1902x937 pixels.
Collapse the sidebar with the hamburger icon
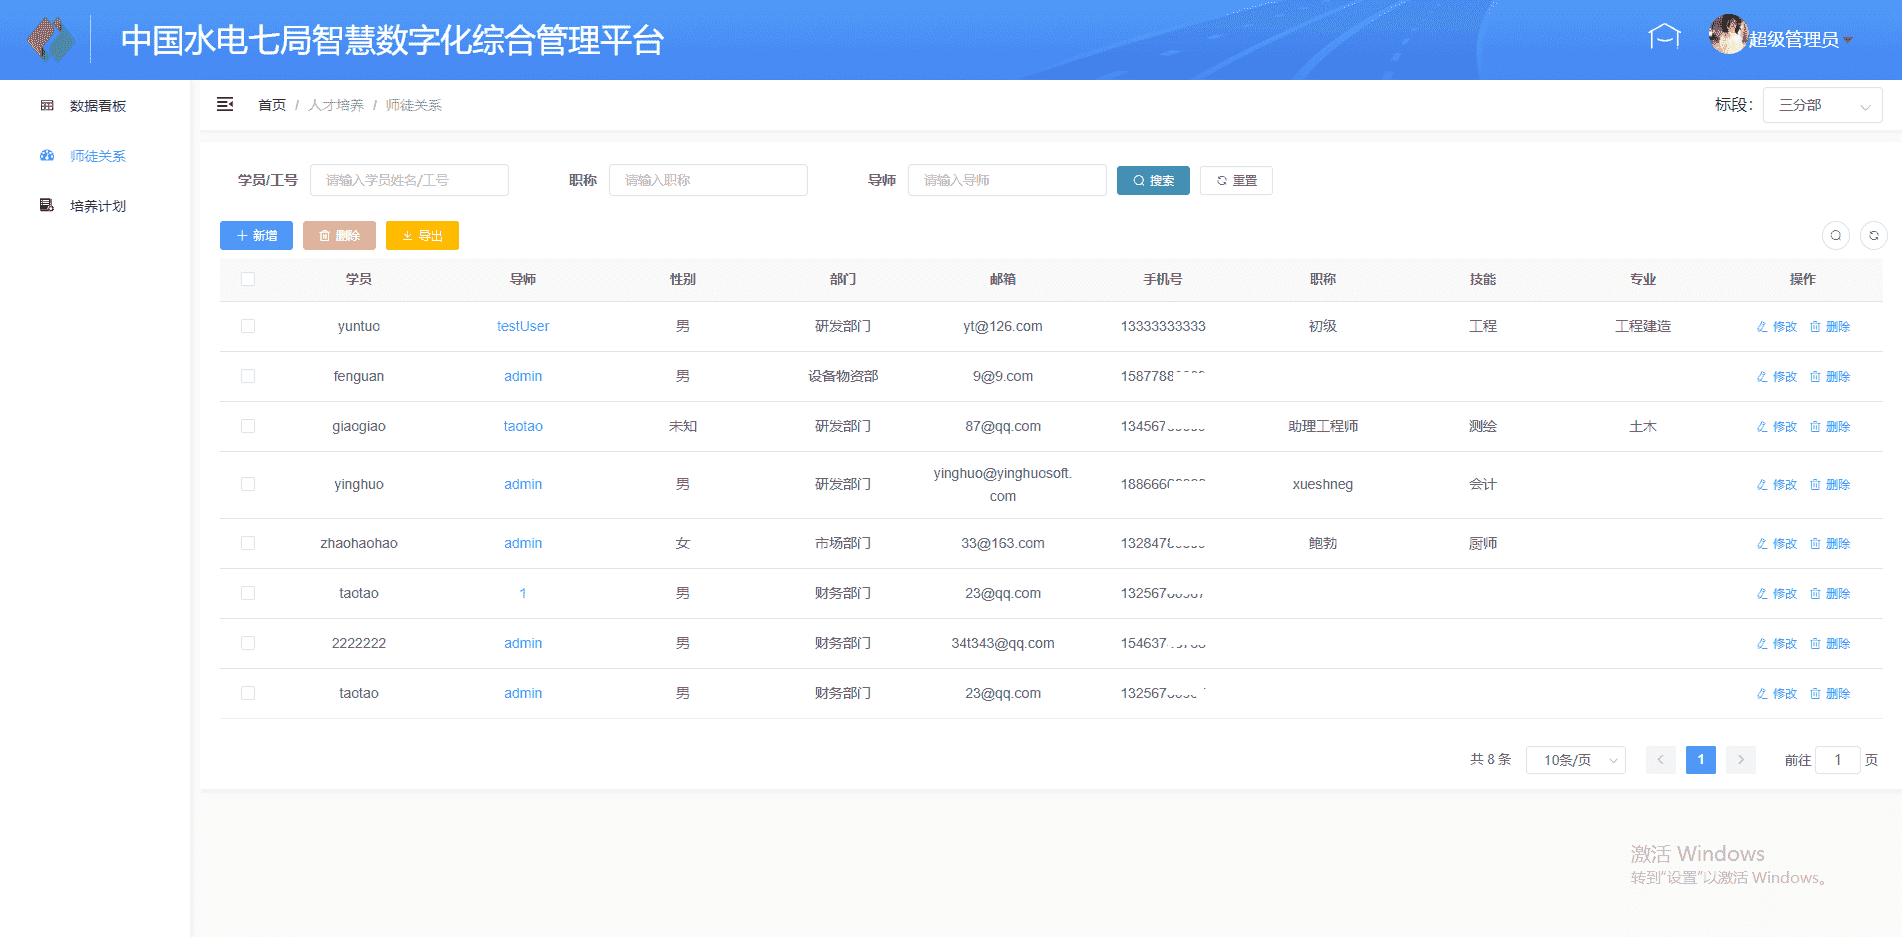click(225, 104)
